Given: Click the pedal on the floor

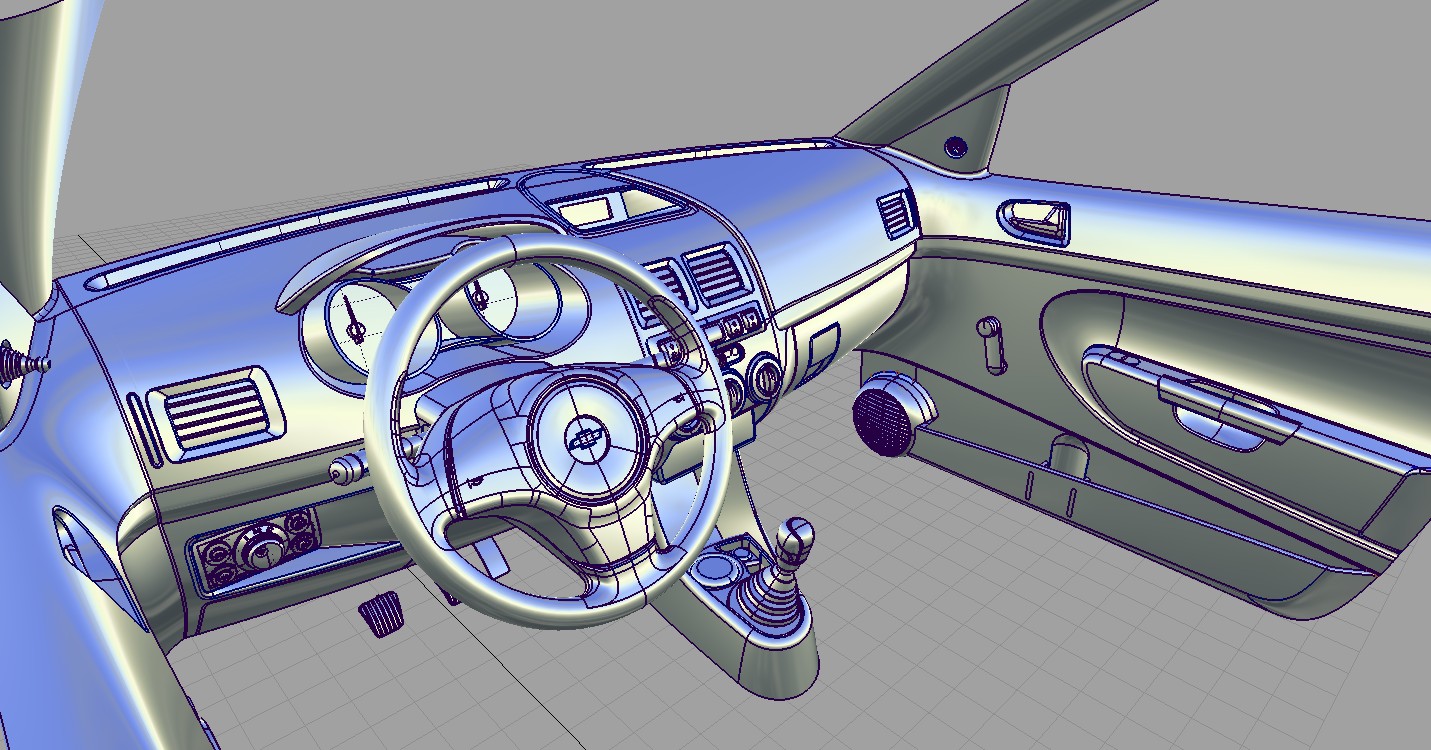Looking at the screenshot, I should click(x=379, y=613).
